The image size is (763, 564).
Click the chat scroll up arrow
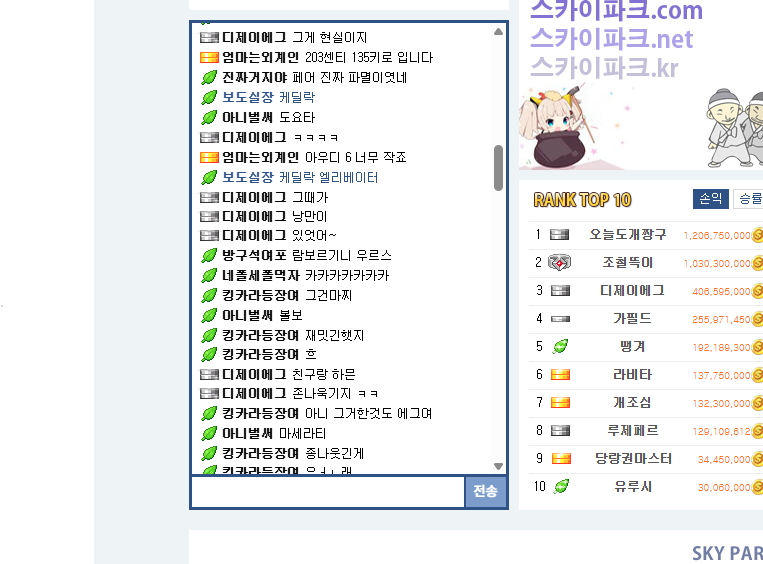pyautogui.click(x=498, y=32)
